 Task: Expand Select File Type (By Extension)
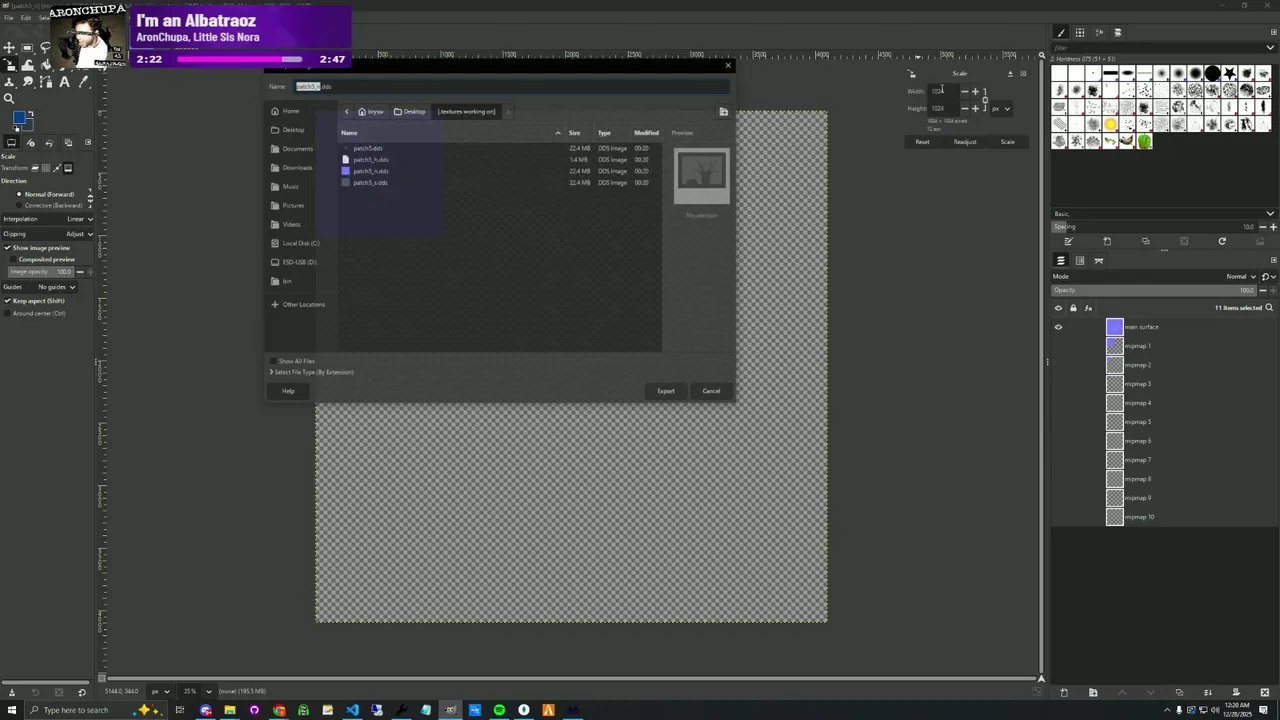[312, 372]
